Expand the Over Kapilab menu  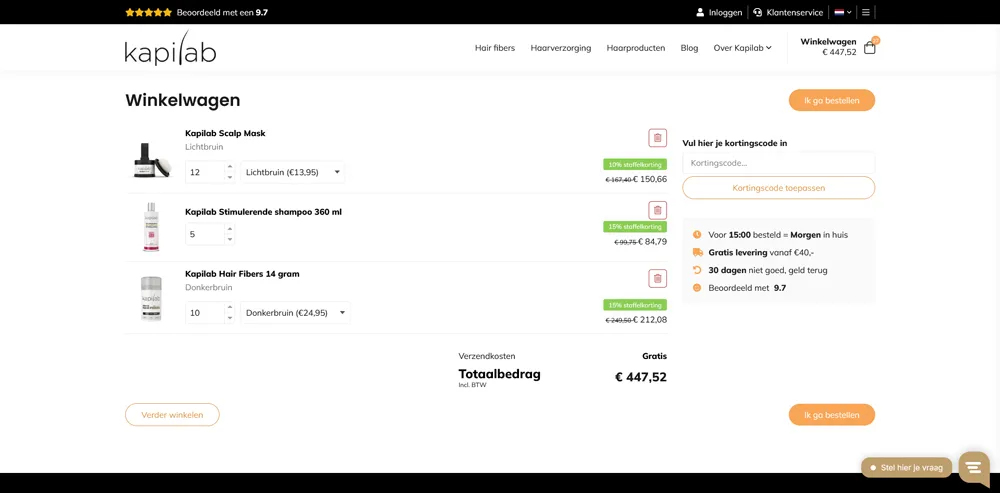tap(742, 48)
